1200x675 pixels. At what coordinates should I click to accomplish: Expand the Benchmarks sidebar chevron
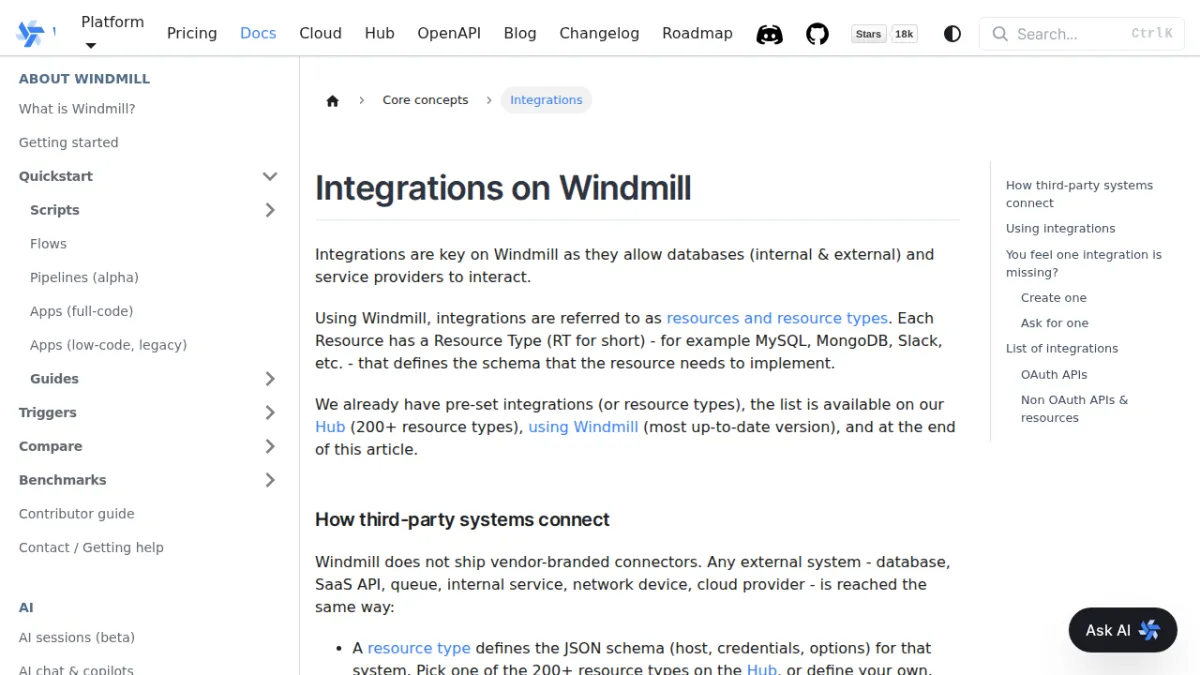pyautogui.click(x=269, y=480)
